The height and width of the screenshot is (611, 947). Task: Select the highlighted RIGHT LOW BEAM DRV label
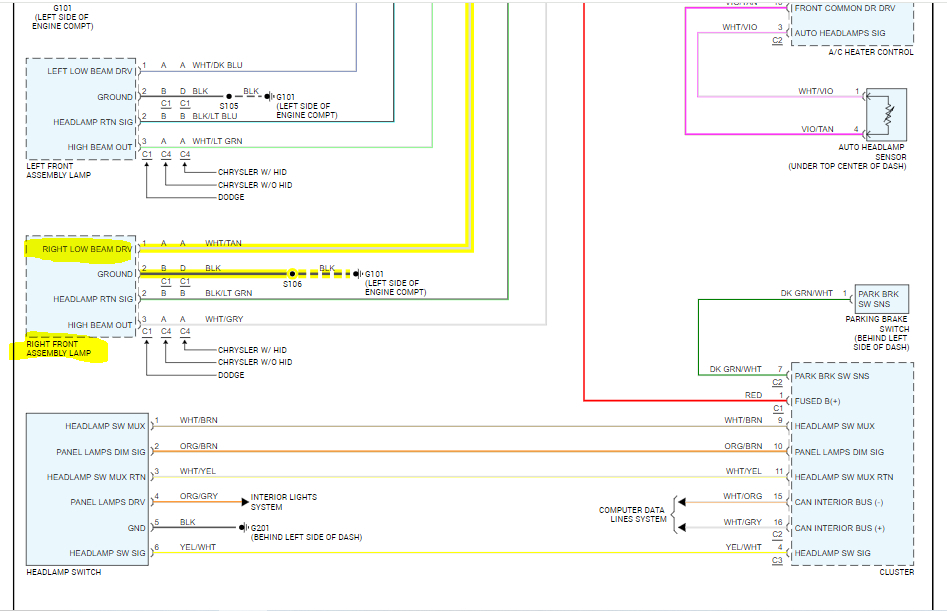coord(87,249)
